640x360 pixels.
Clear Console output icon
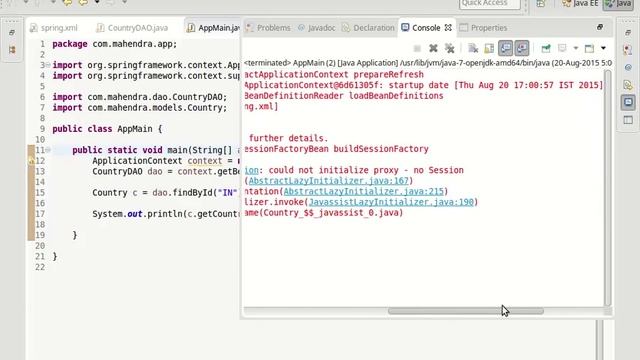pyautogui.click(x=473, y=49)
